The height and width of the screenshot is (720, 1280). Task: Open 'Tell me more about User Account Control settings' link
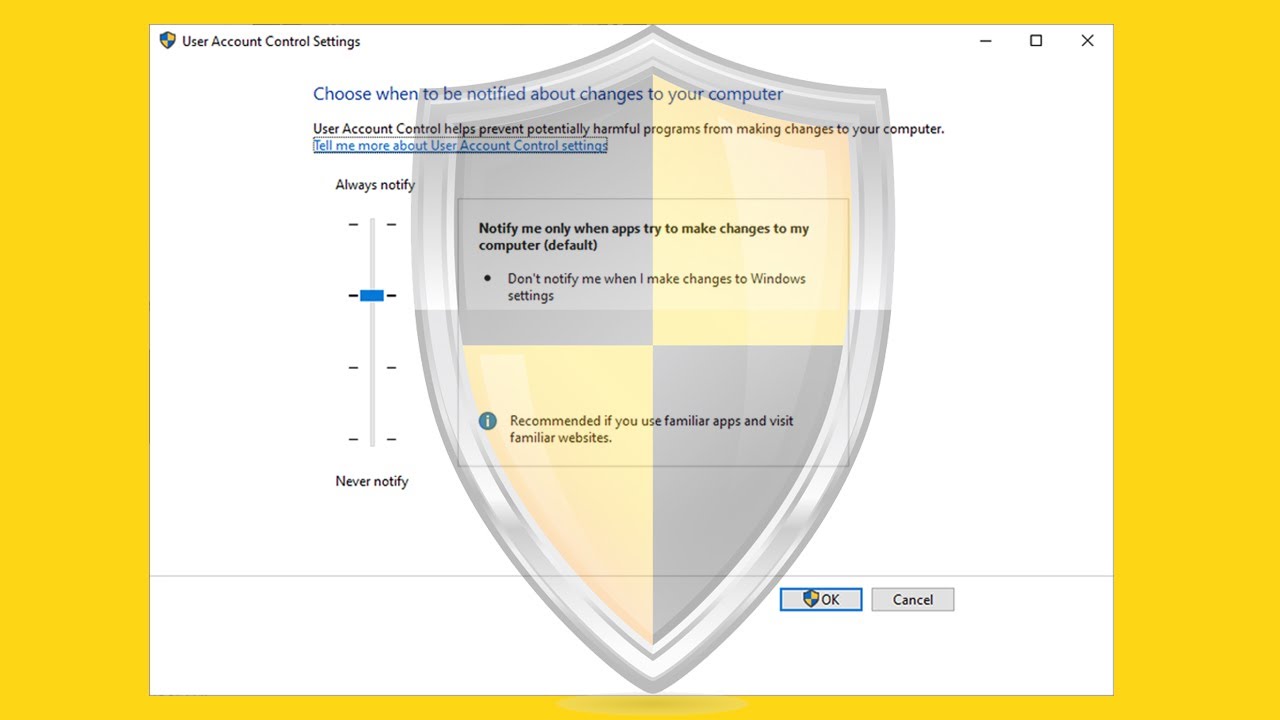click(x=460, y=146)
